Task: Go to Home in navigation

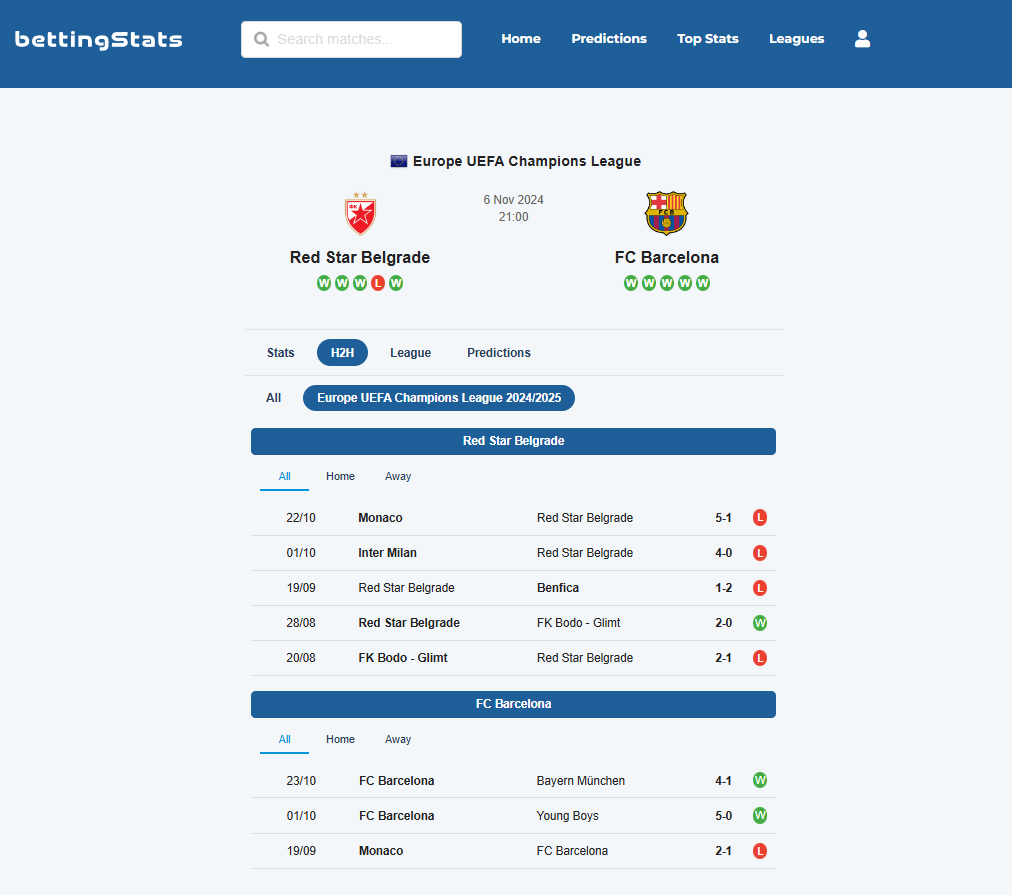Action: 521,39
